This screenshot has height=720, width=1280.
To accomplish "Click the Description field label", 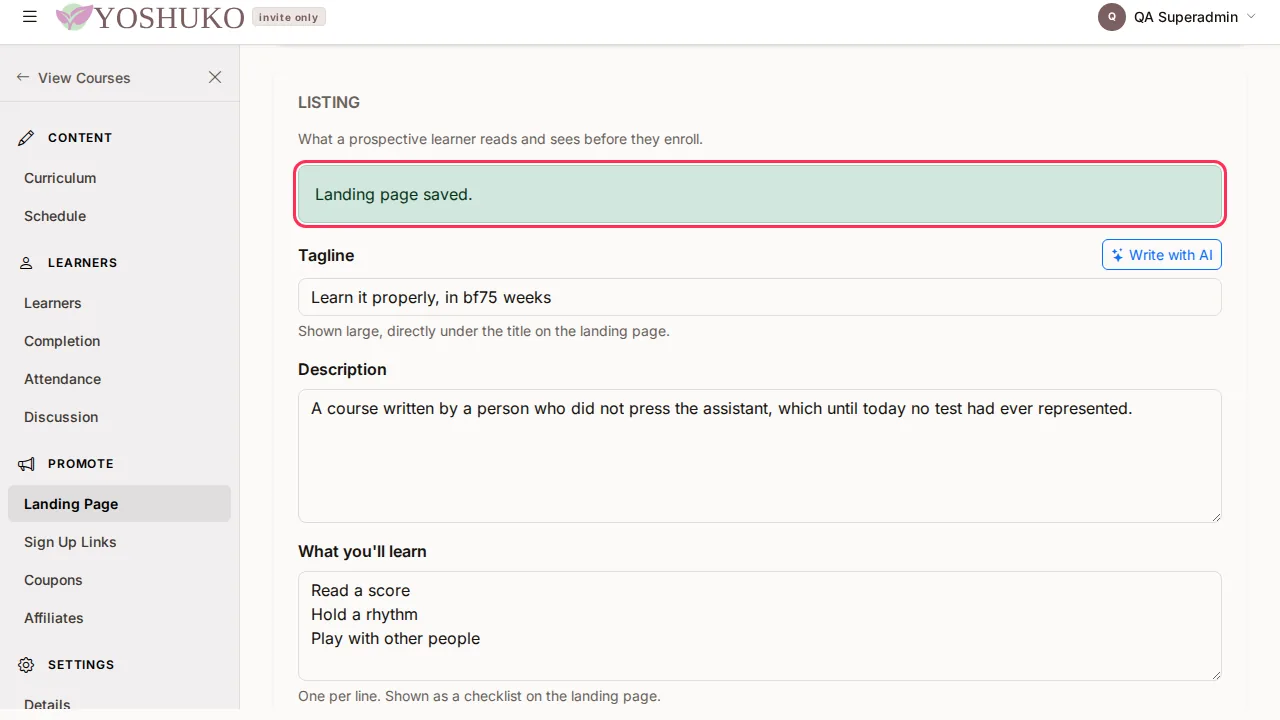I will click(342, 369).
